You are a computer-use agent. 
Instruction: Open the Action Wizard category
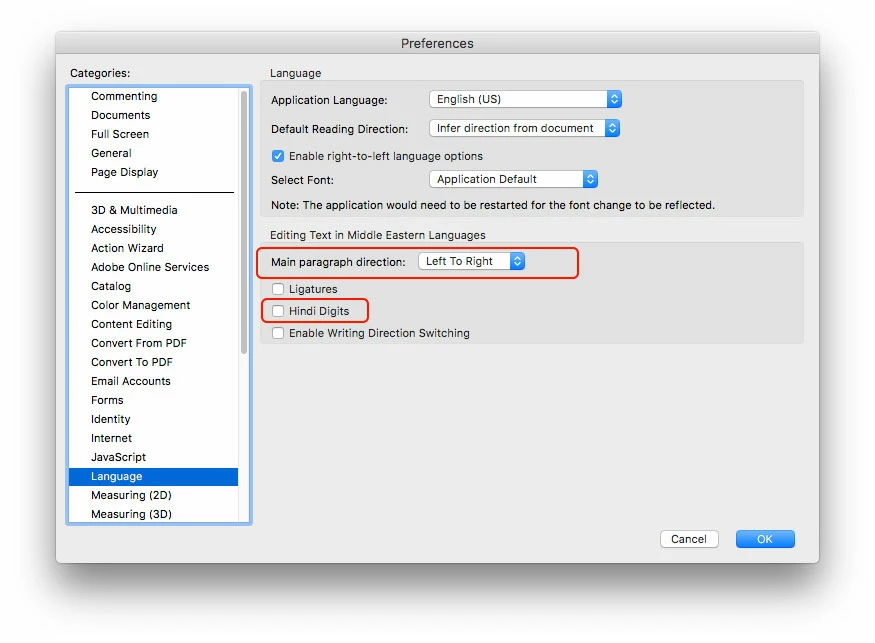tap(153, 248)
